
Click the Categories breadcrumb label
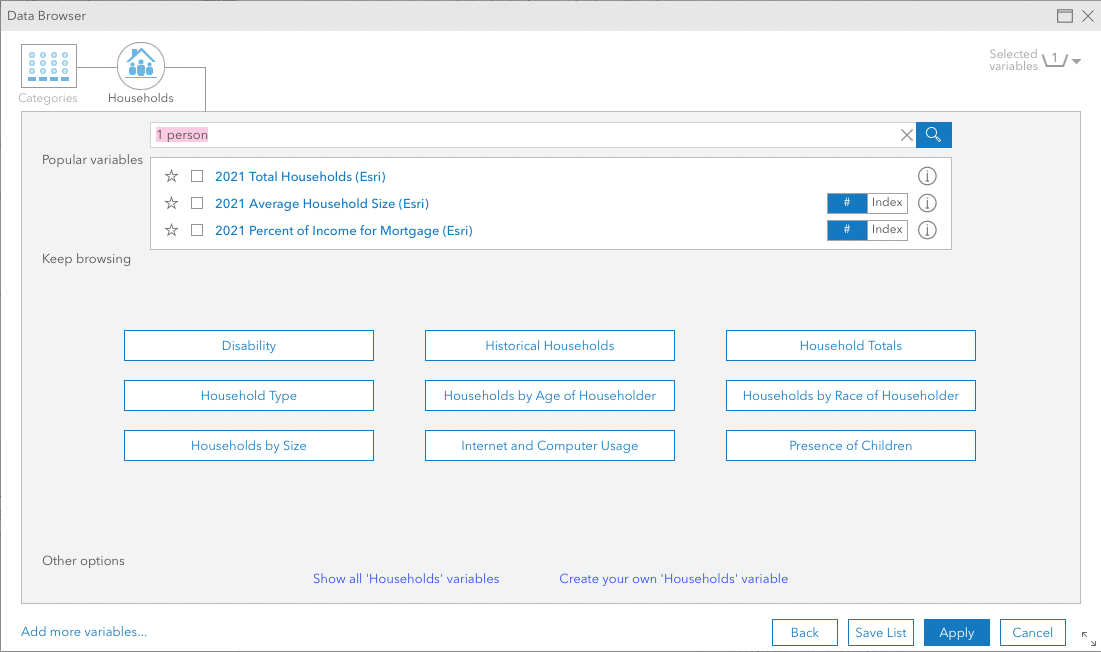pyautogui.click(x=48, y=98)
